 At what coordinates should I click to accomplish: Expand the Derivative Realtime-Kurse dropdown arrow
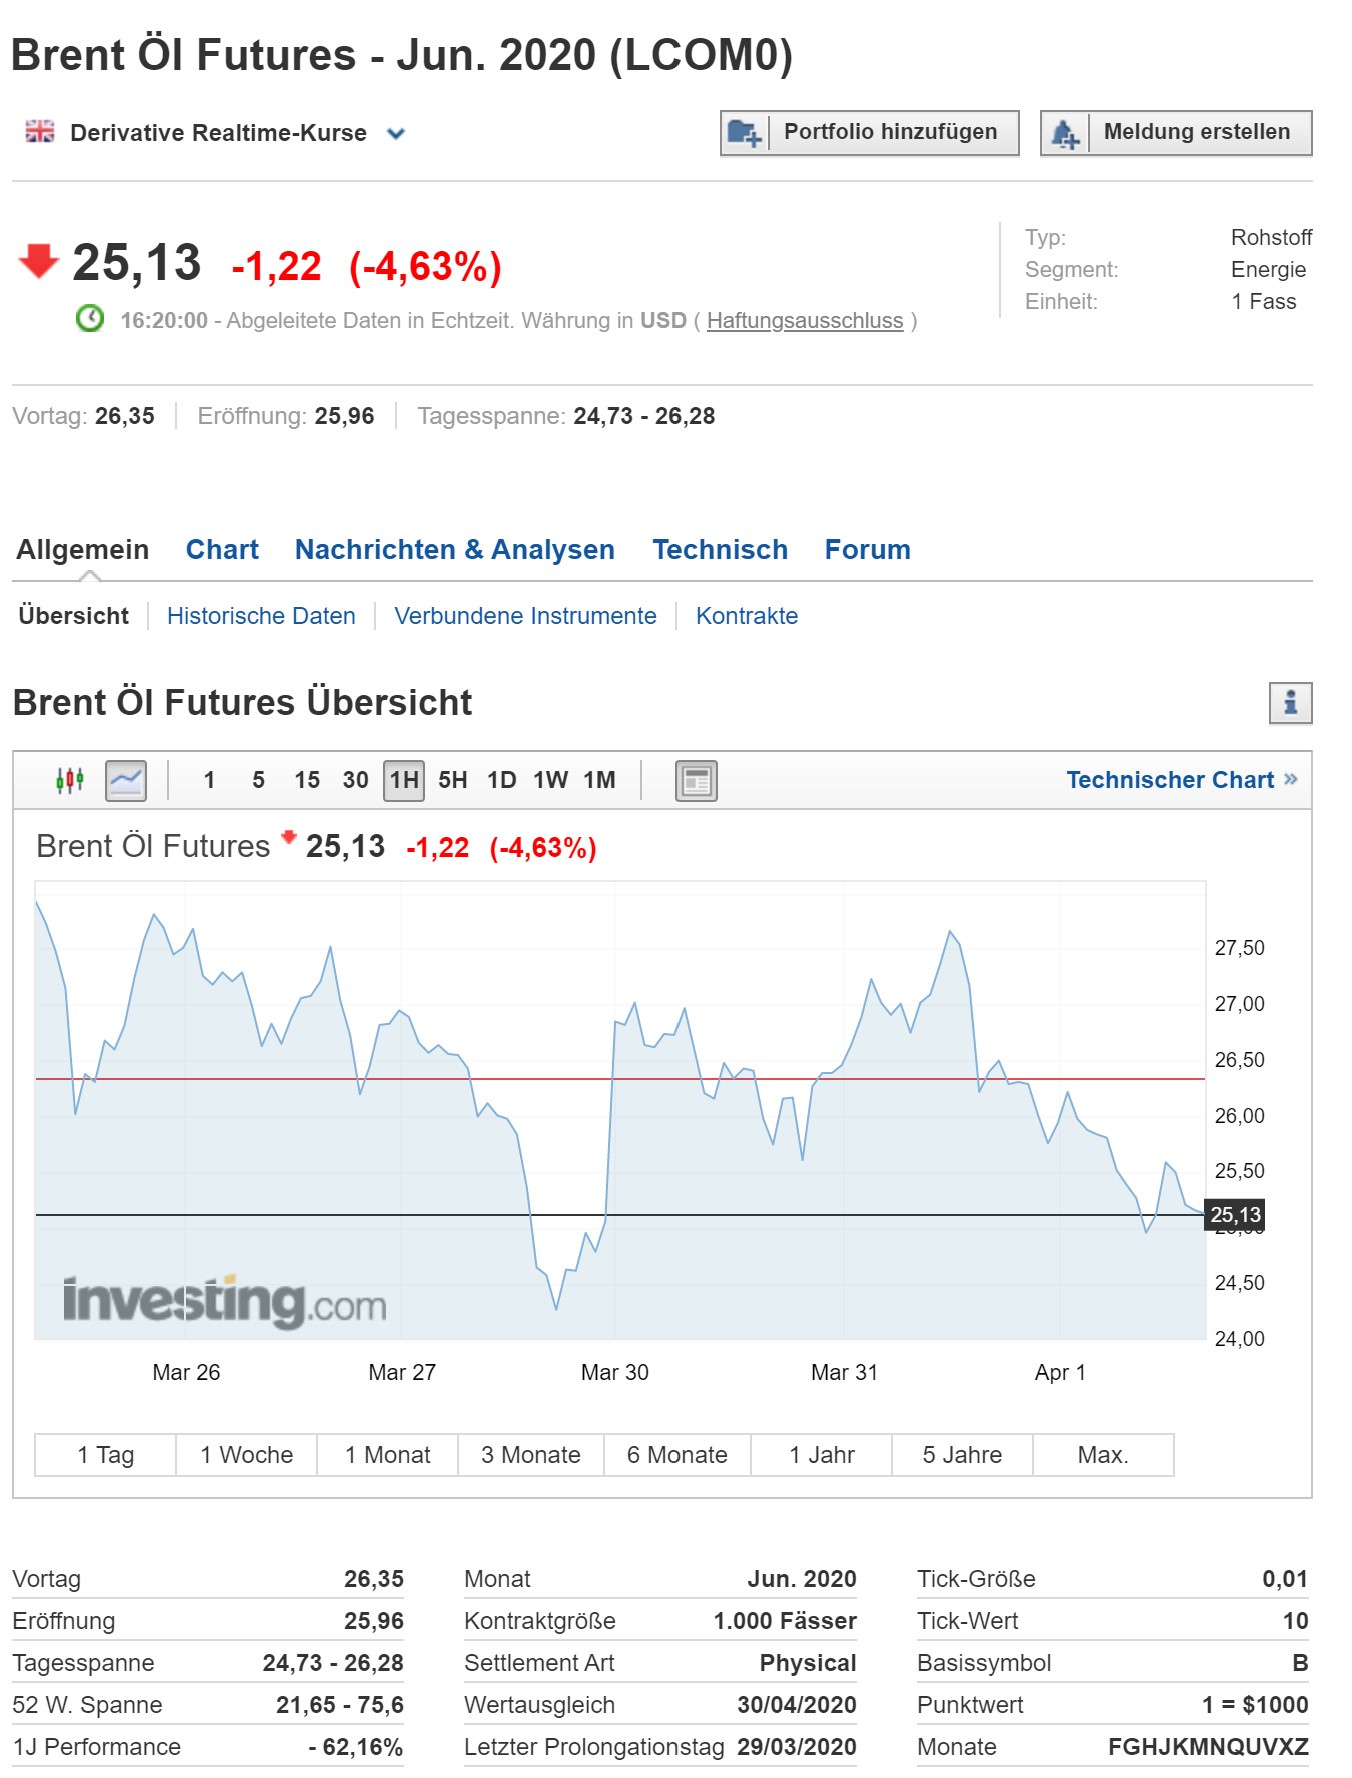[396, 133]
